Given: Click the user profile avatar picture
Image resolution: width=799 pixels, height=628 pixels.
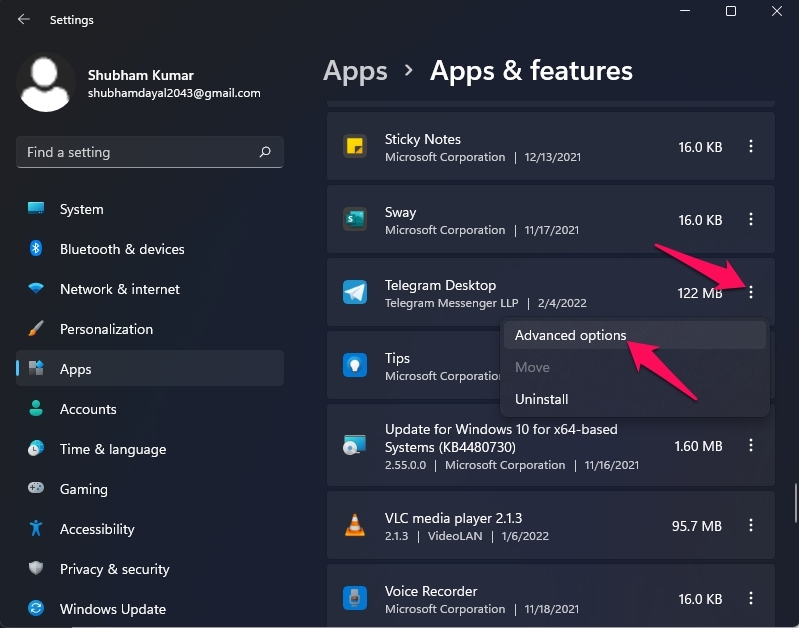Looking at the screenshot, I should coord(45,83).
